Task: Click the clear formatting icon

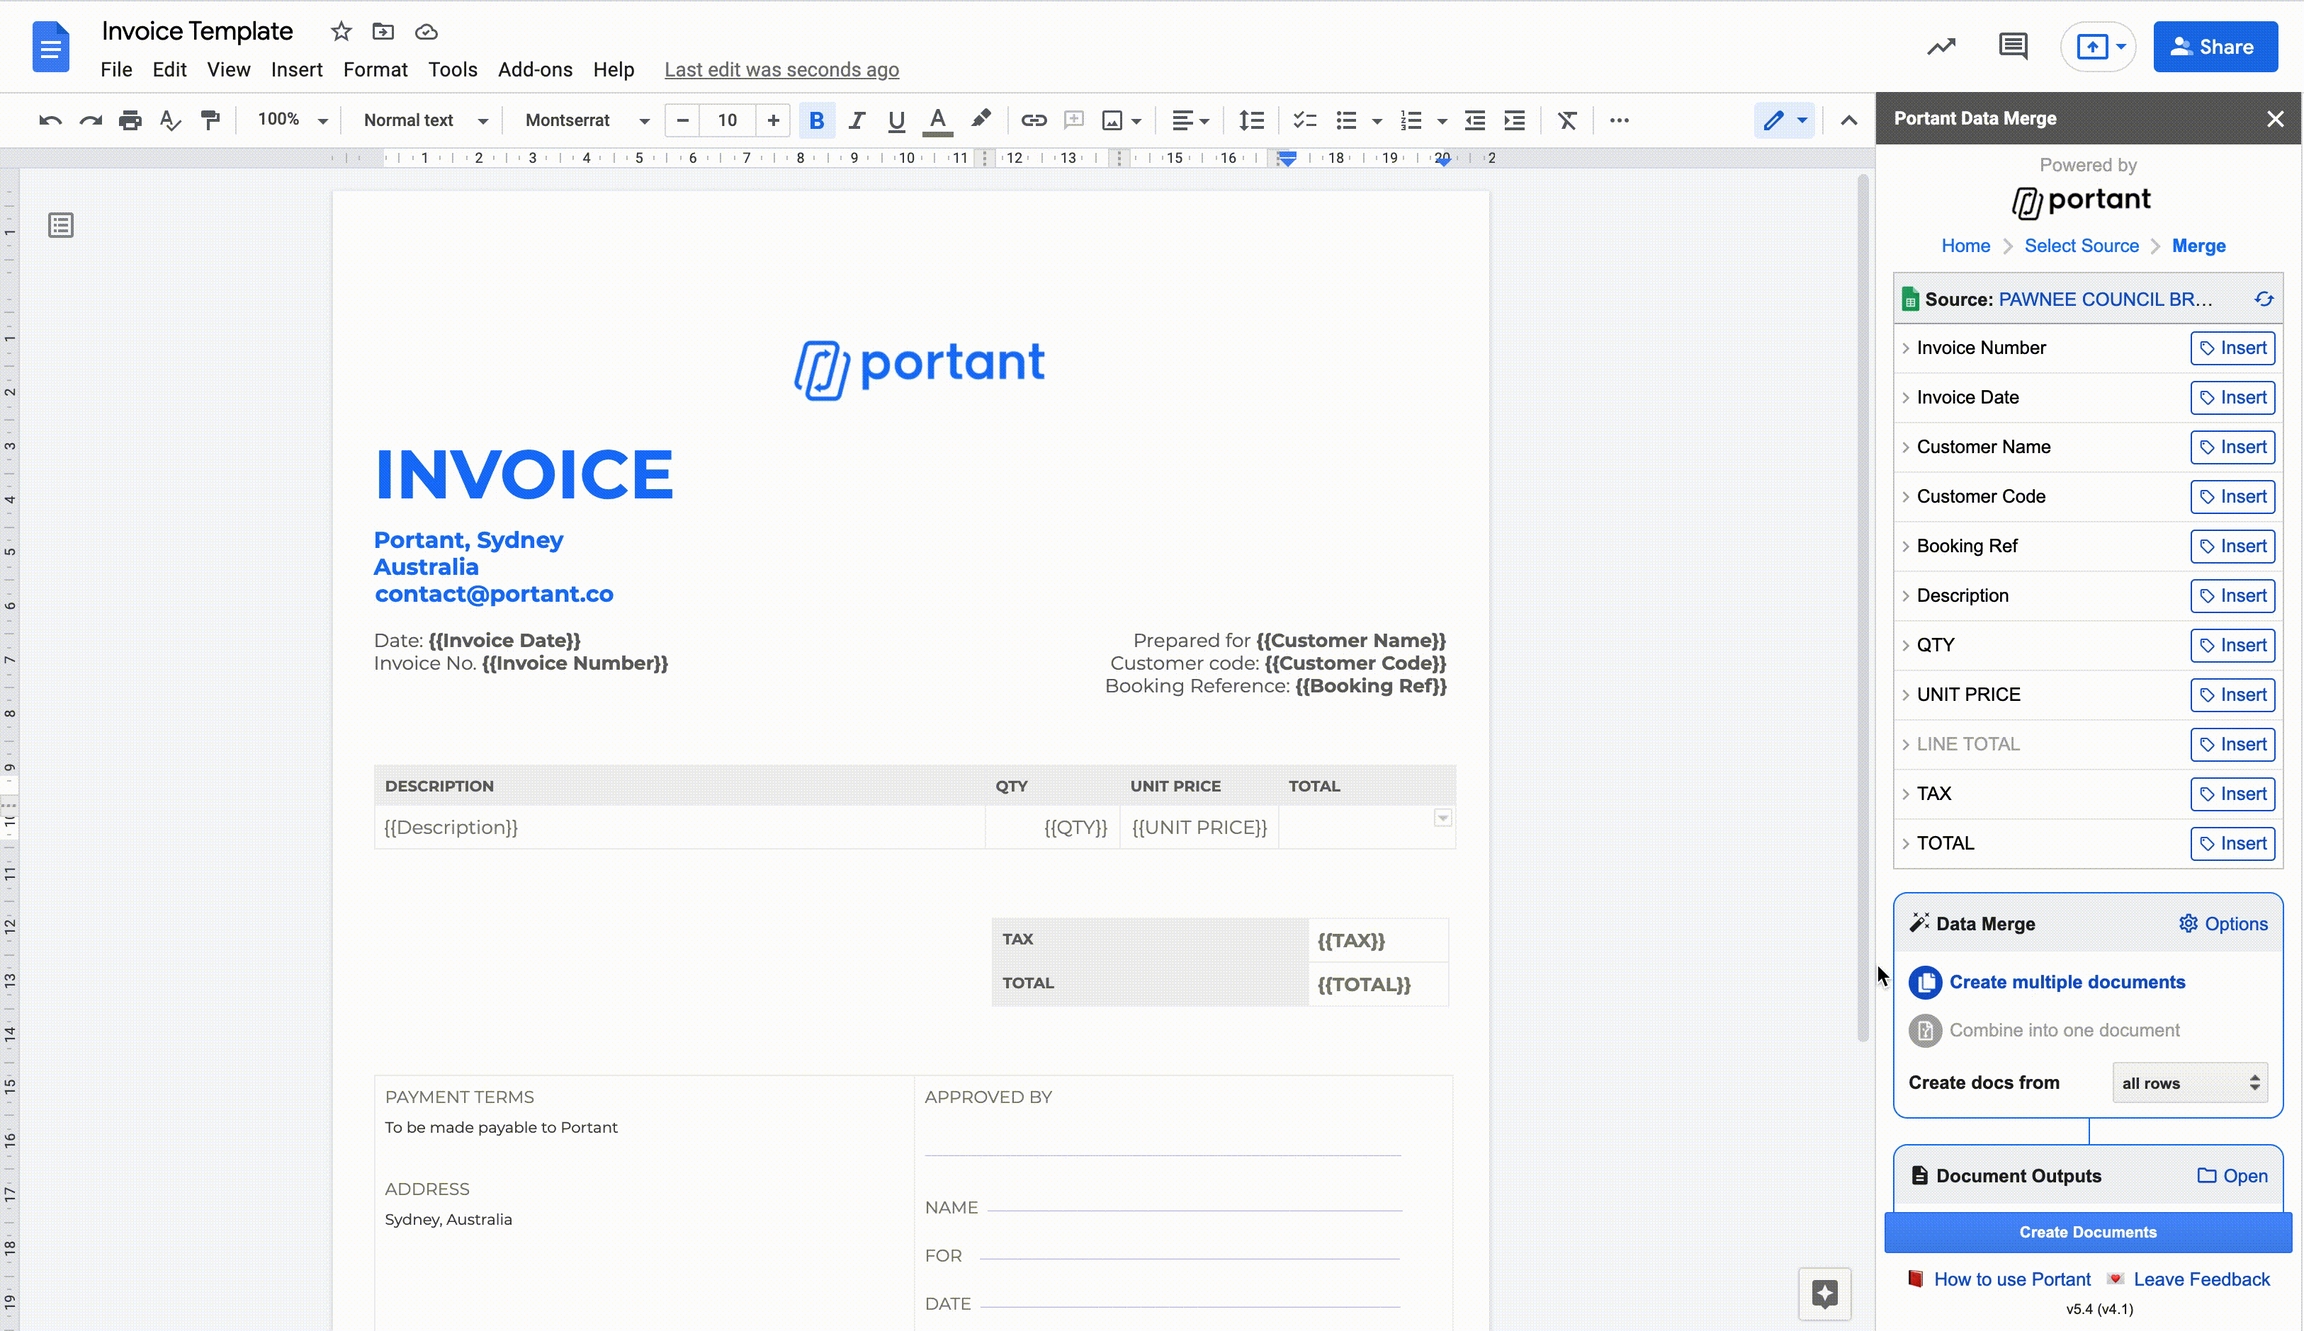Action: point(1567,120)
